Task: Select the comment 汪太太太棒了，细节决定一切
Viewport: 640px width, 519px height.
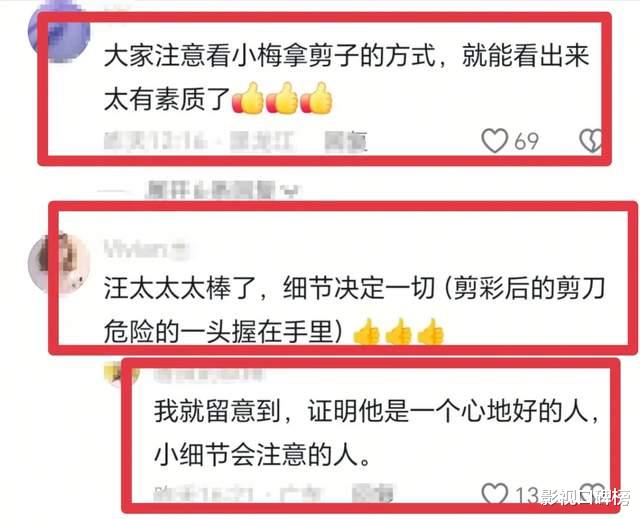Action: coord(269,288)
